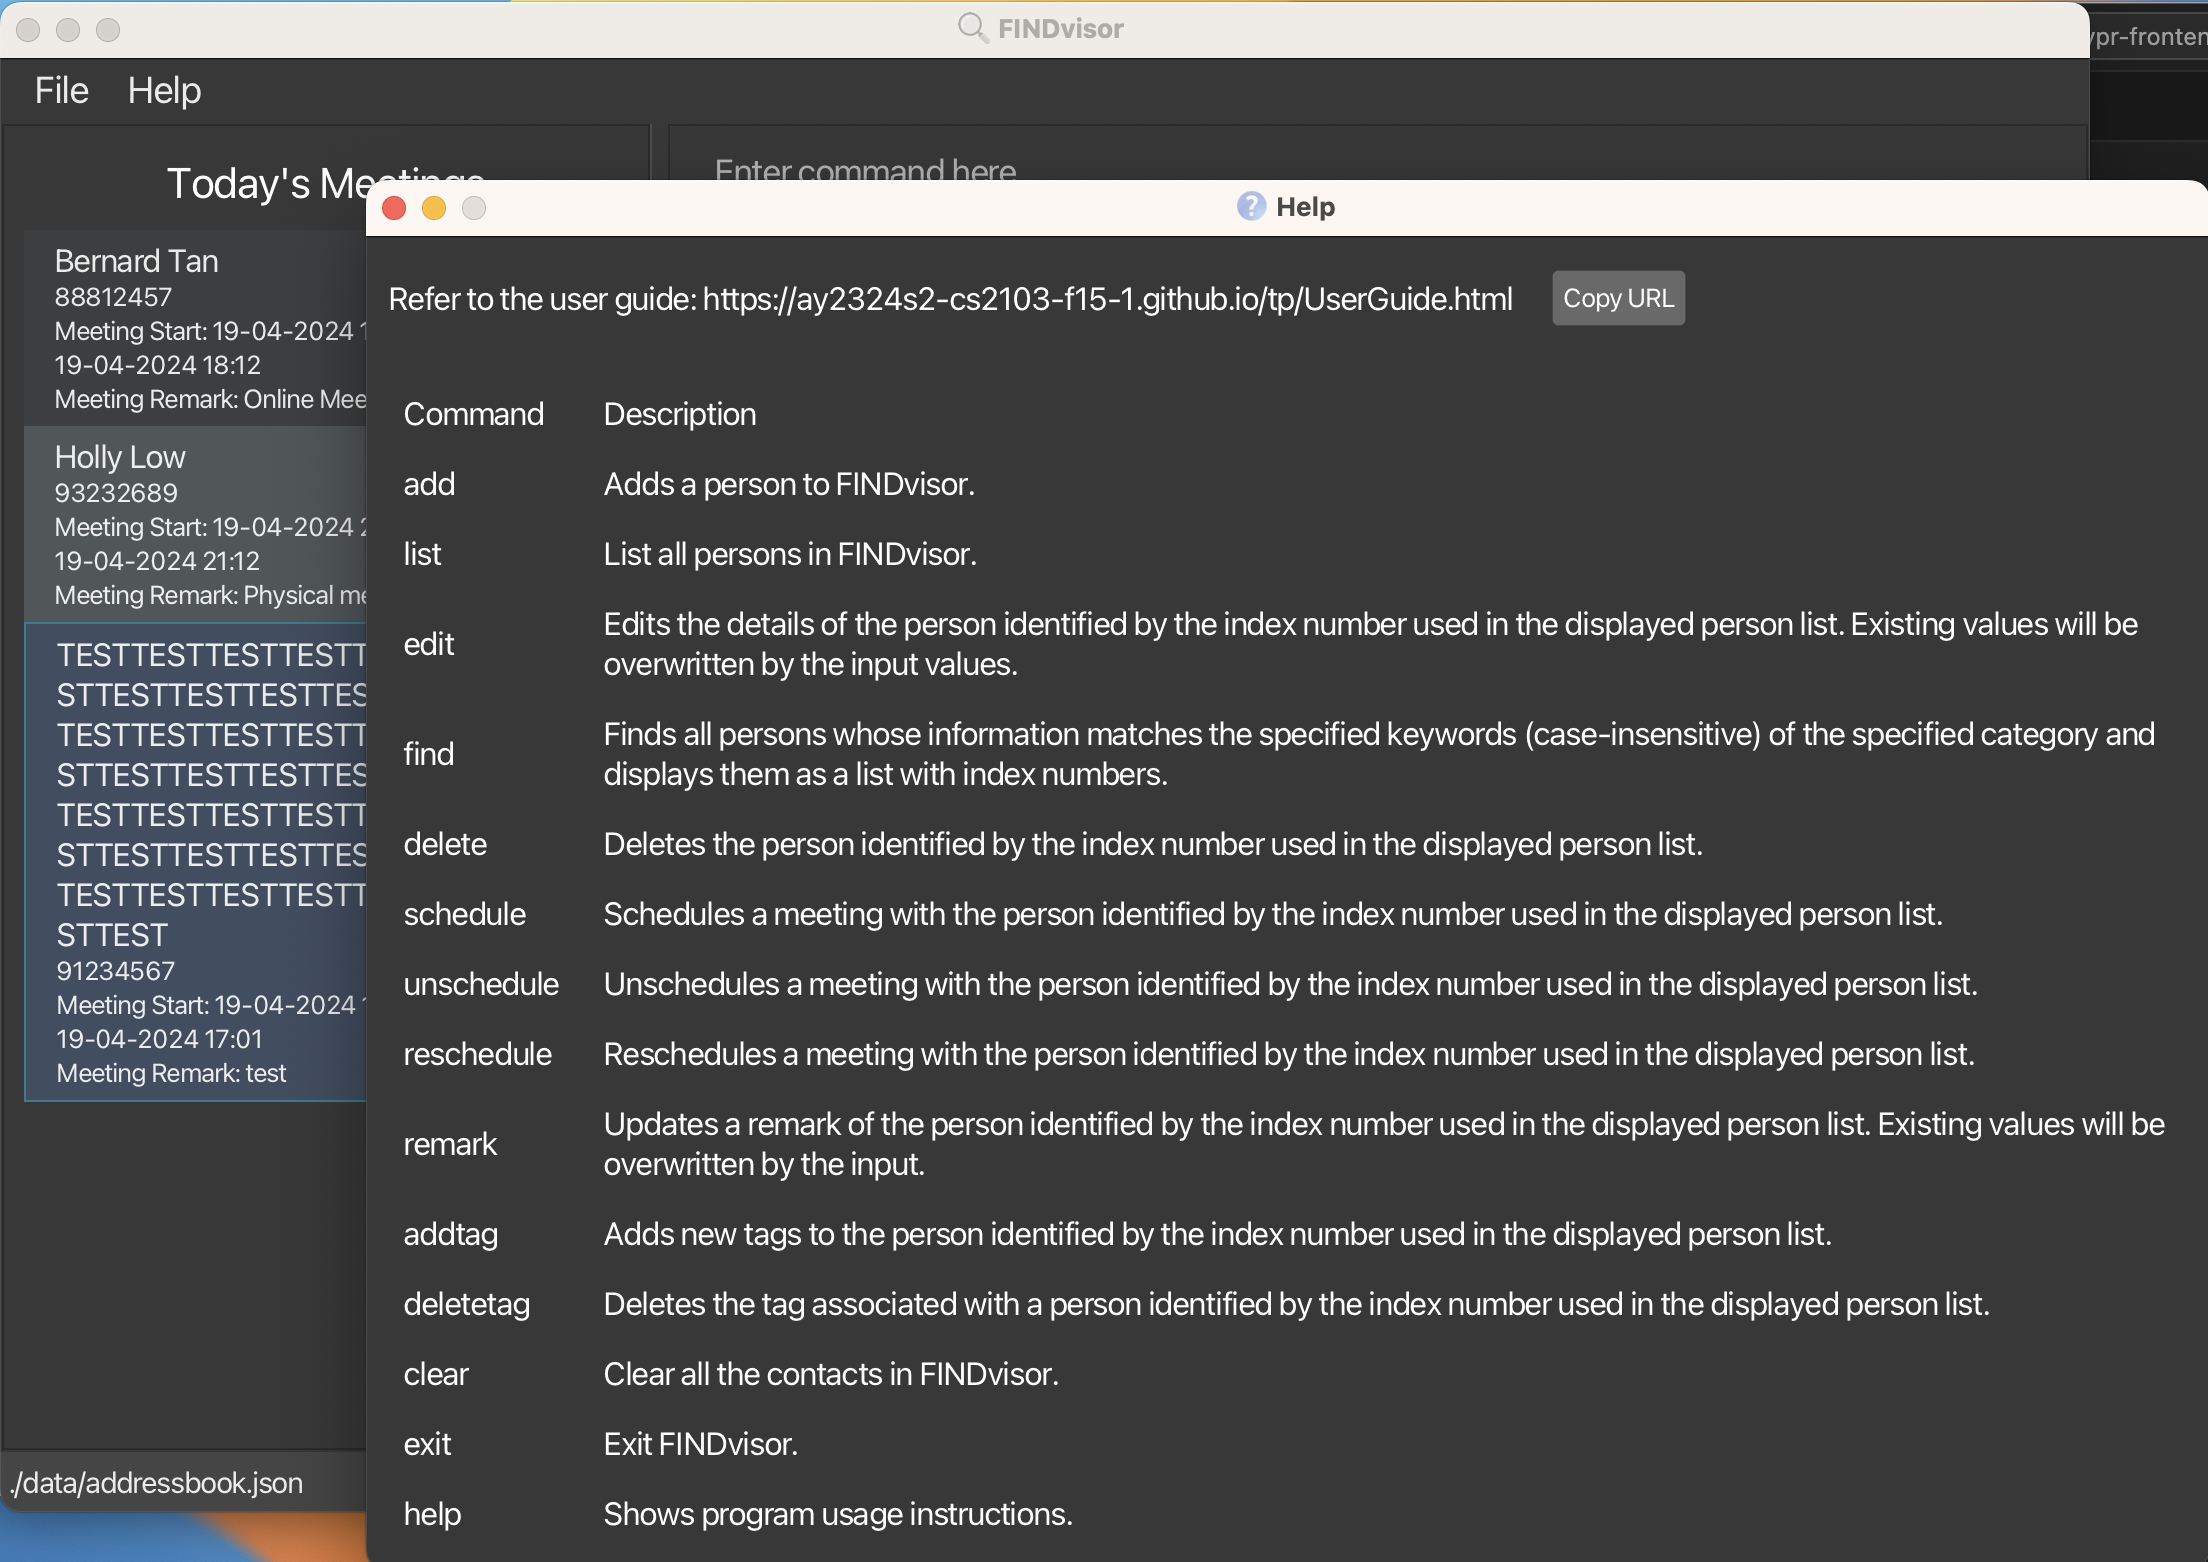Click the 'reschedule' command entry
This screenshot has height=1562, width=2208.
coord(477,1054)
